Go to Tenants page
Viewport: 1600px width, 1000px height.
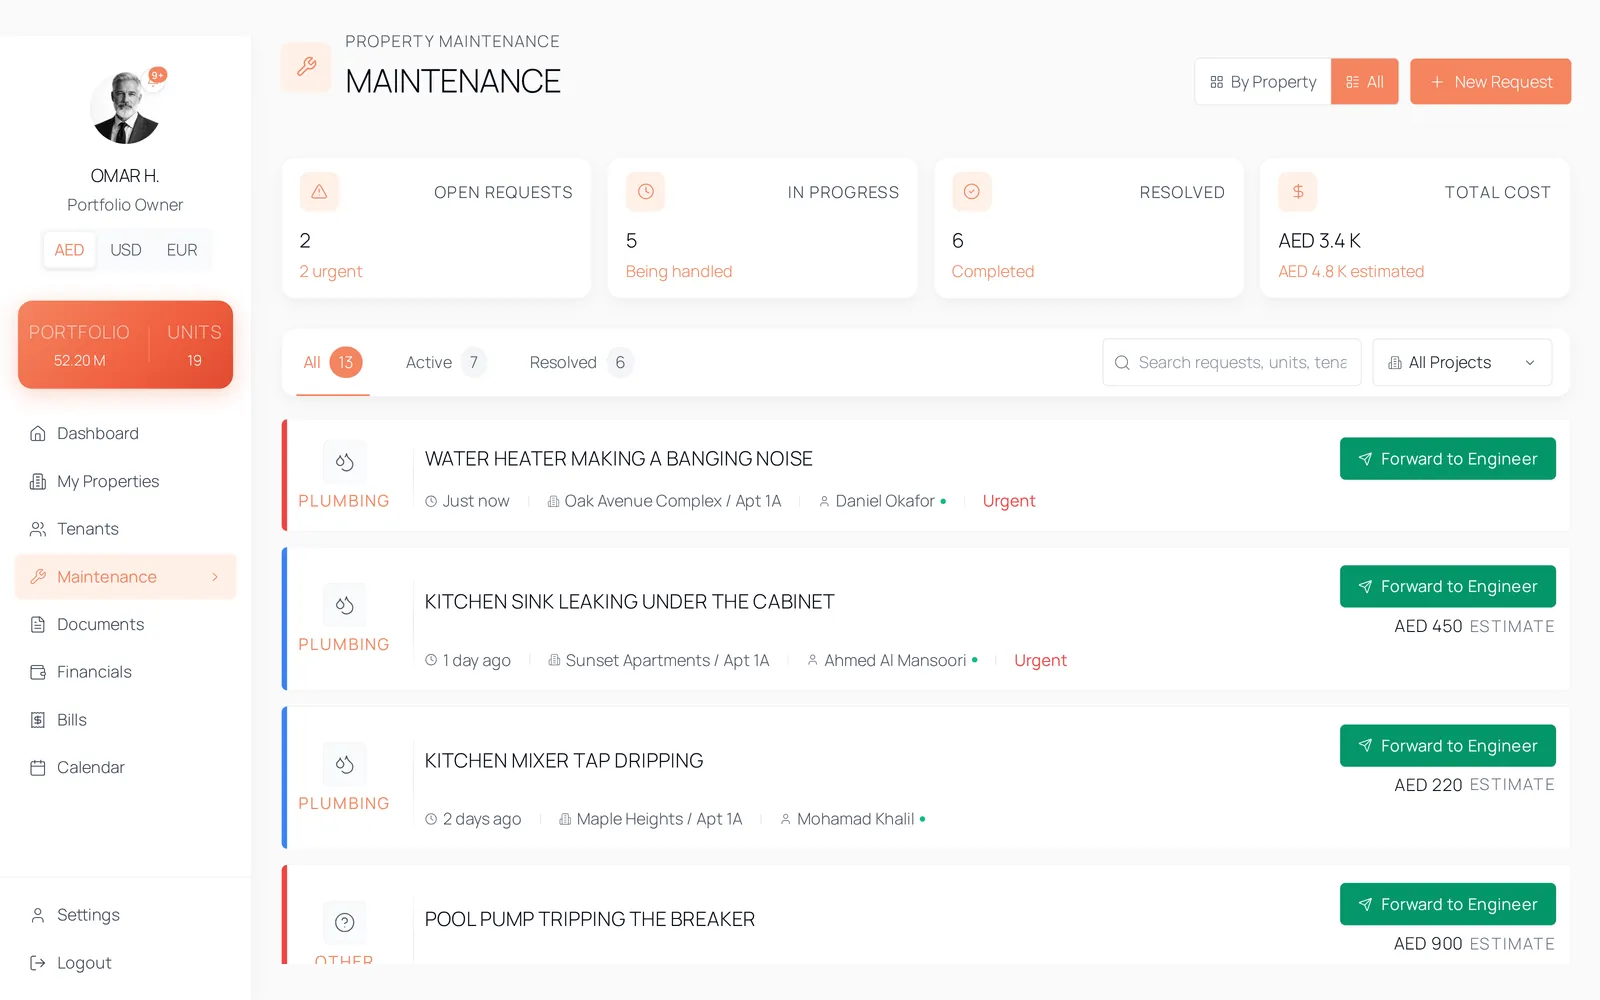(x=126, y=529)
